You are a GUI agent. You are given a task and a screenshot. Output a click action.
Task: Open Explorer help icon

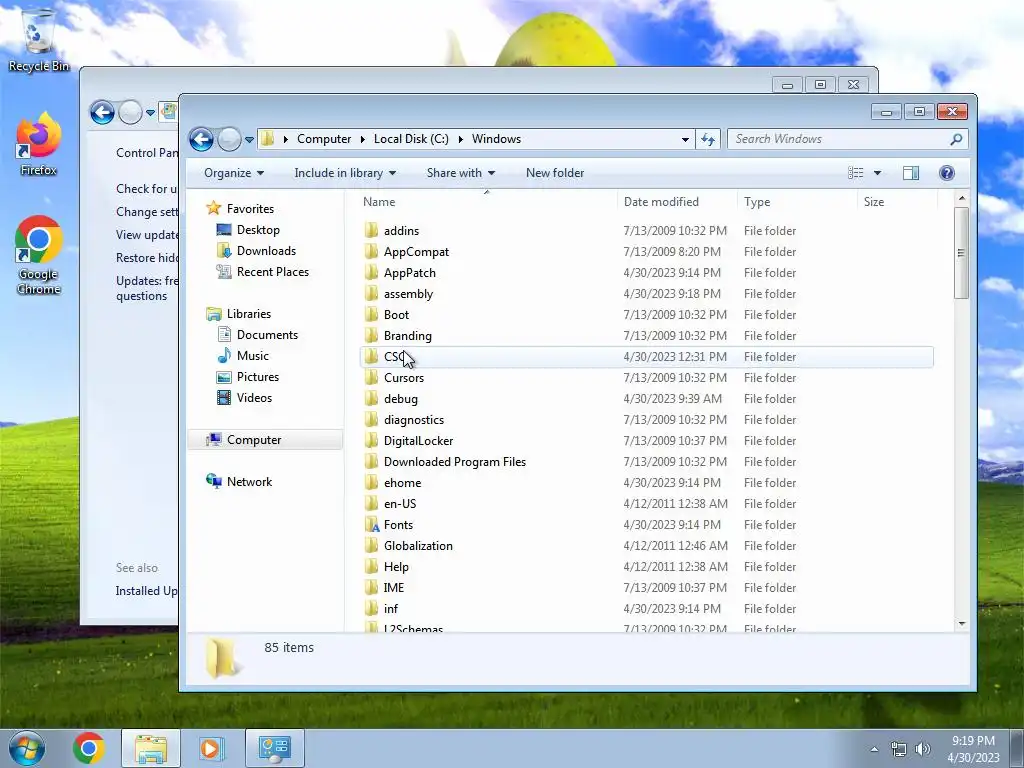coord(946,173)
